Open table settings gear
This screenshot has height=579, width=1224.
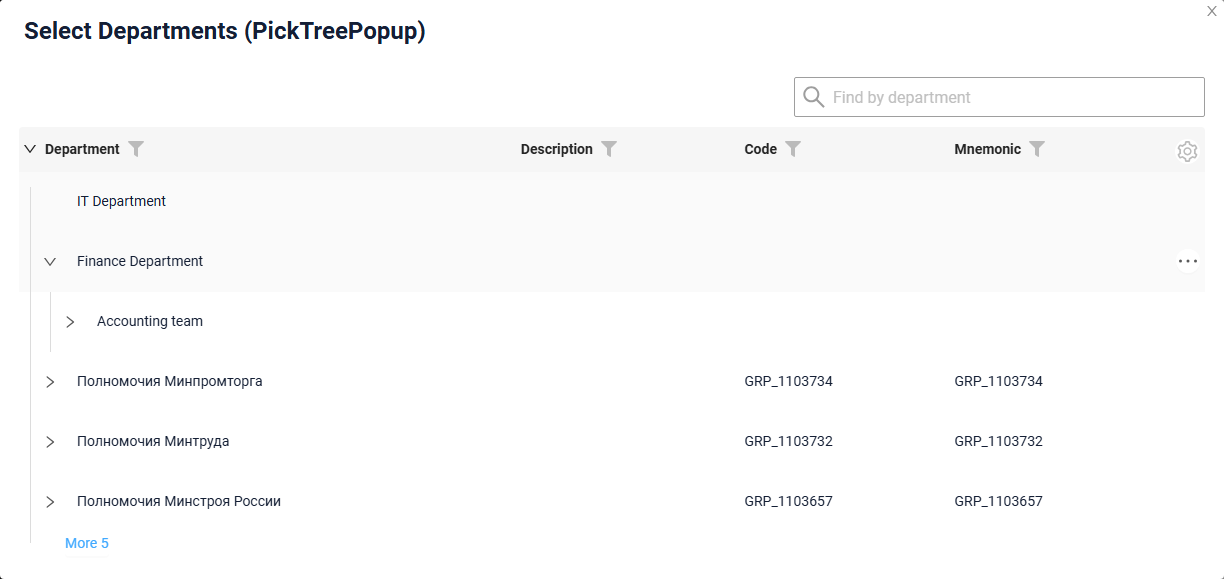[1187, 152]
